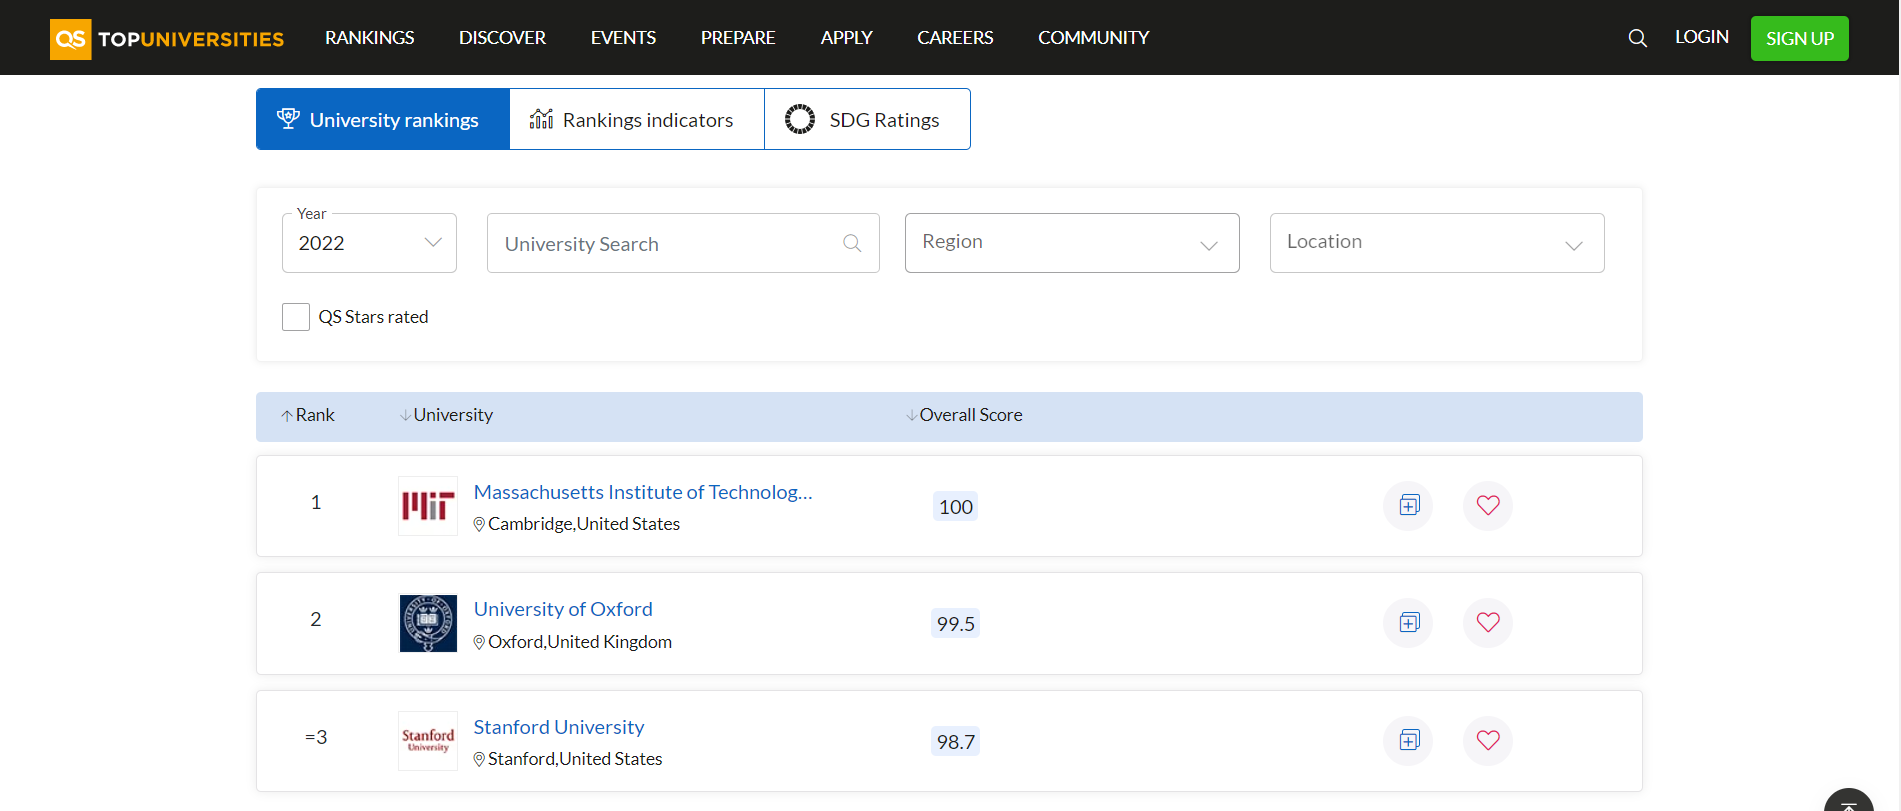Expand the Region dropdown
This screenshot has height=811, width=1901.
point(1072,243)
